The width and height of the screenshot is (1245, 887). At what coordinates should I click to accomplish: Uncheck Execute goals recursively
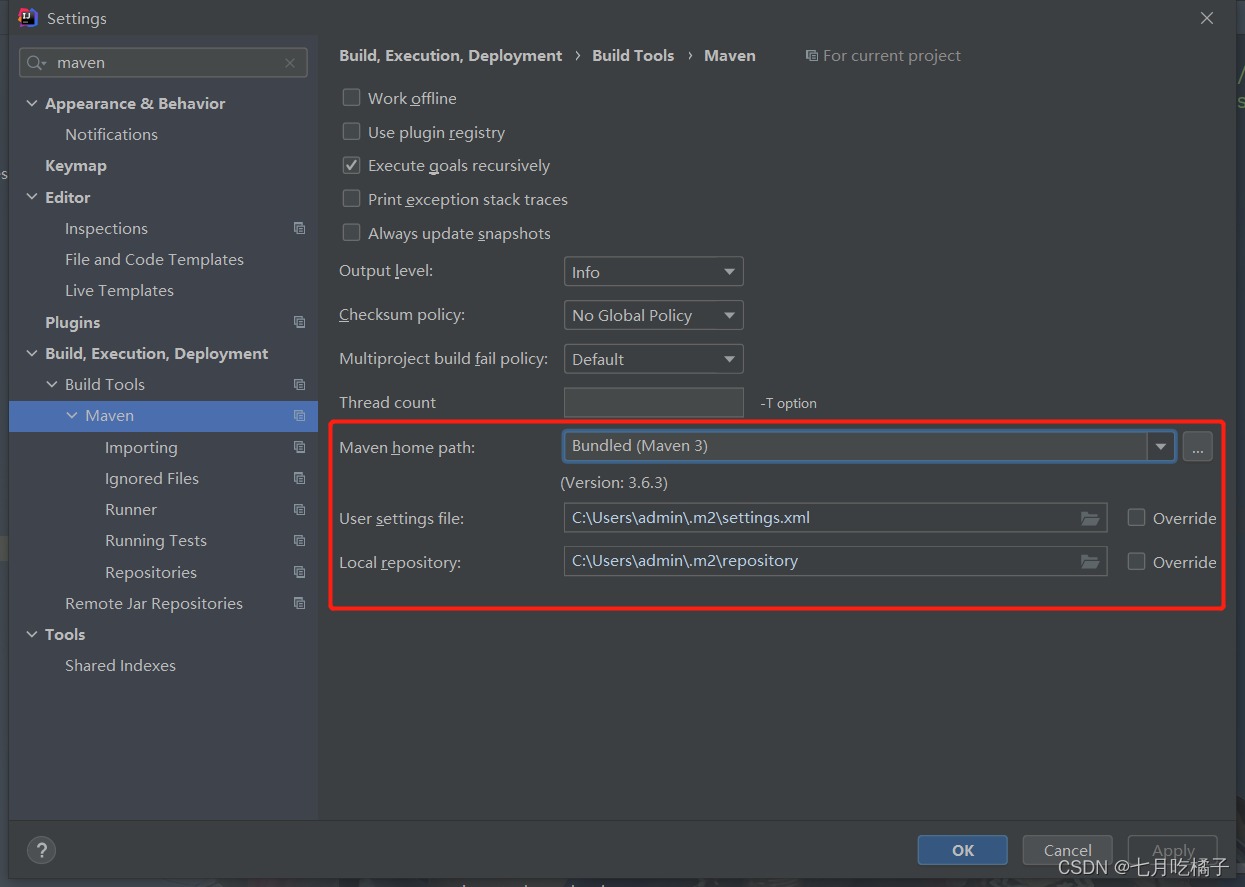[351, 165]
